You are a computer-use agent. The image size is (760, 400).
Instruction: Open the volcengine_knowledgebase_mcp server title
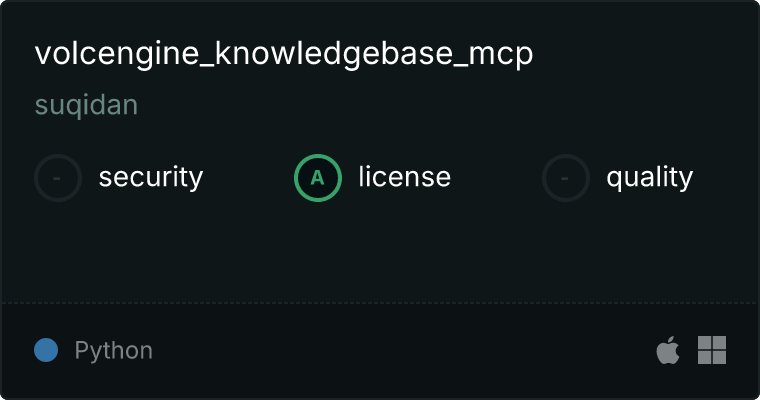(x=284, y=54)
